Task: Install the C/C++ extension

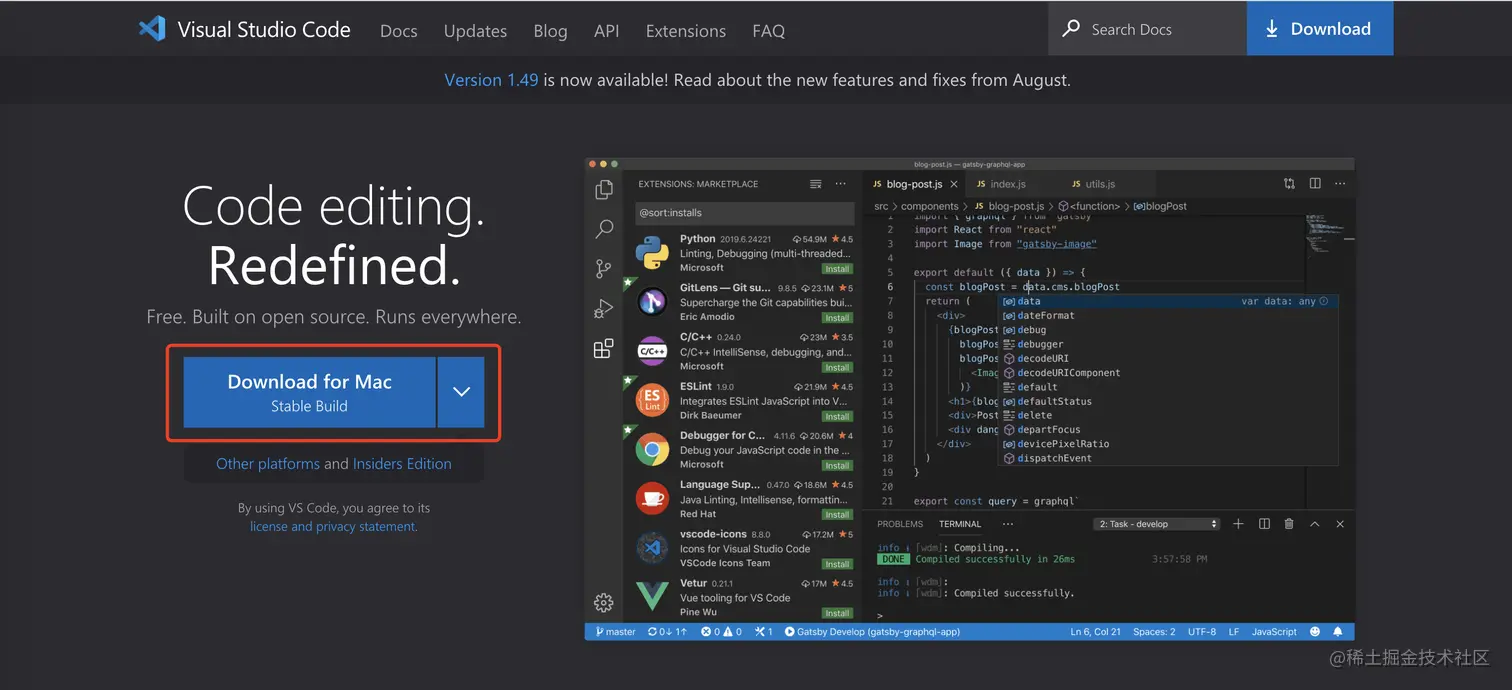Action: pyautogui.click(x=837, y=367)
